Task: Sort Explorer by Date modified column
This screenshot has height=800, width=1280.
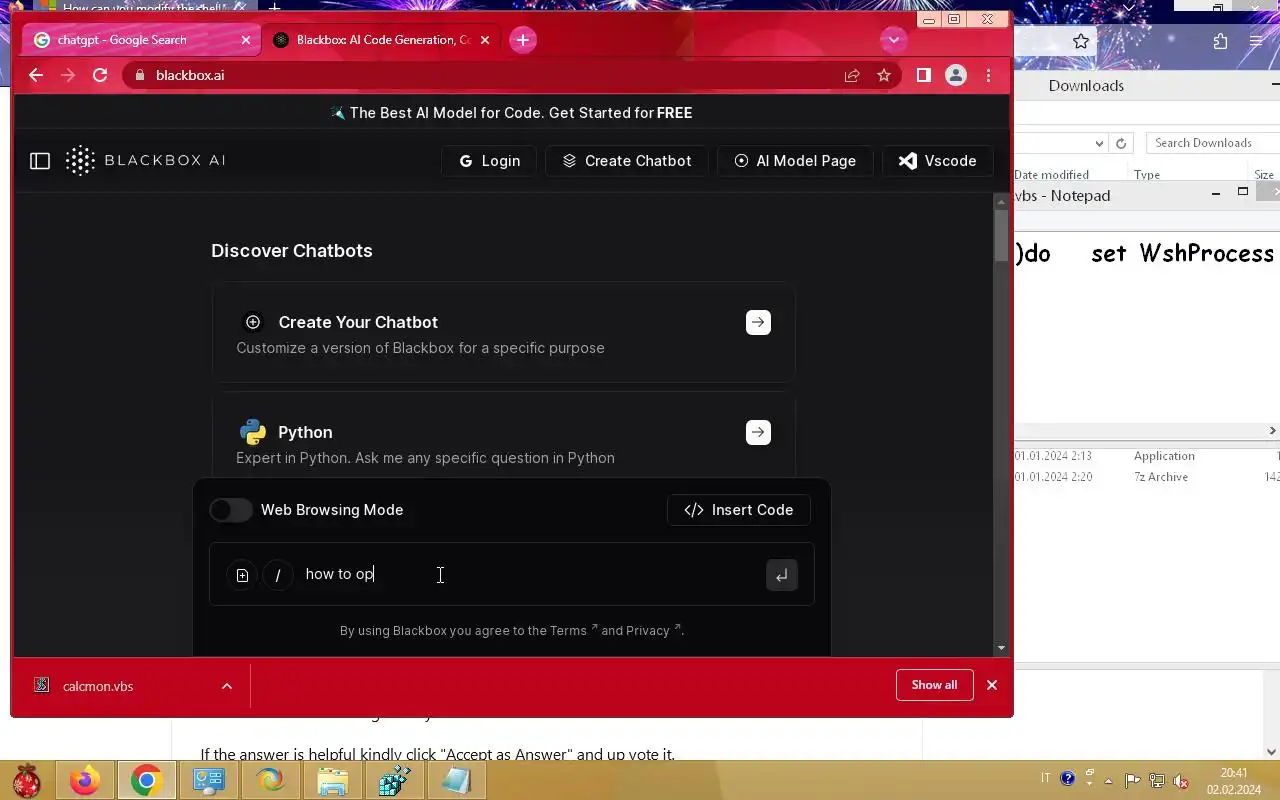Action: pyautogui.click(x=1051, y=174)
